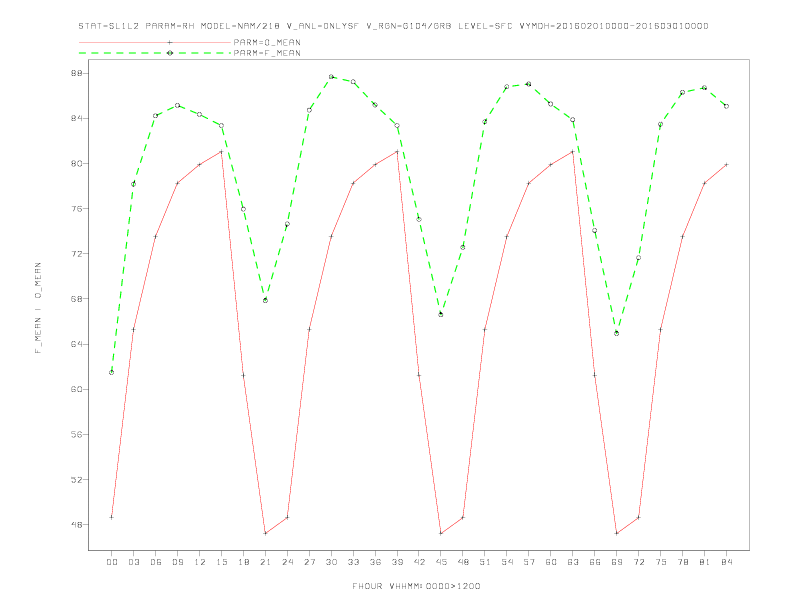Click x-axis forecast hour label 36
792x612 pixels.
coord(375,562)
